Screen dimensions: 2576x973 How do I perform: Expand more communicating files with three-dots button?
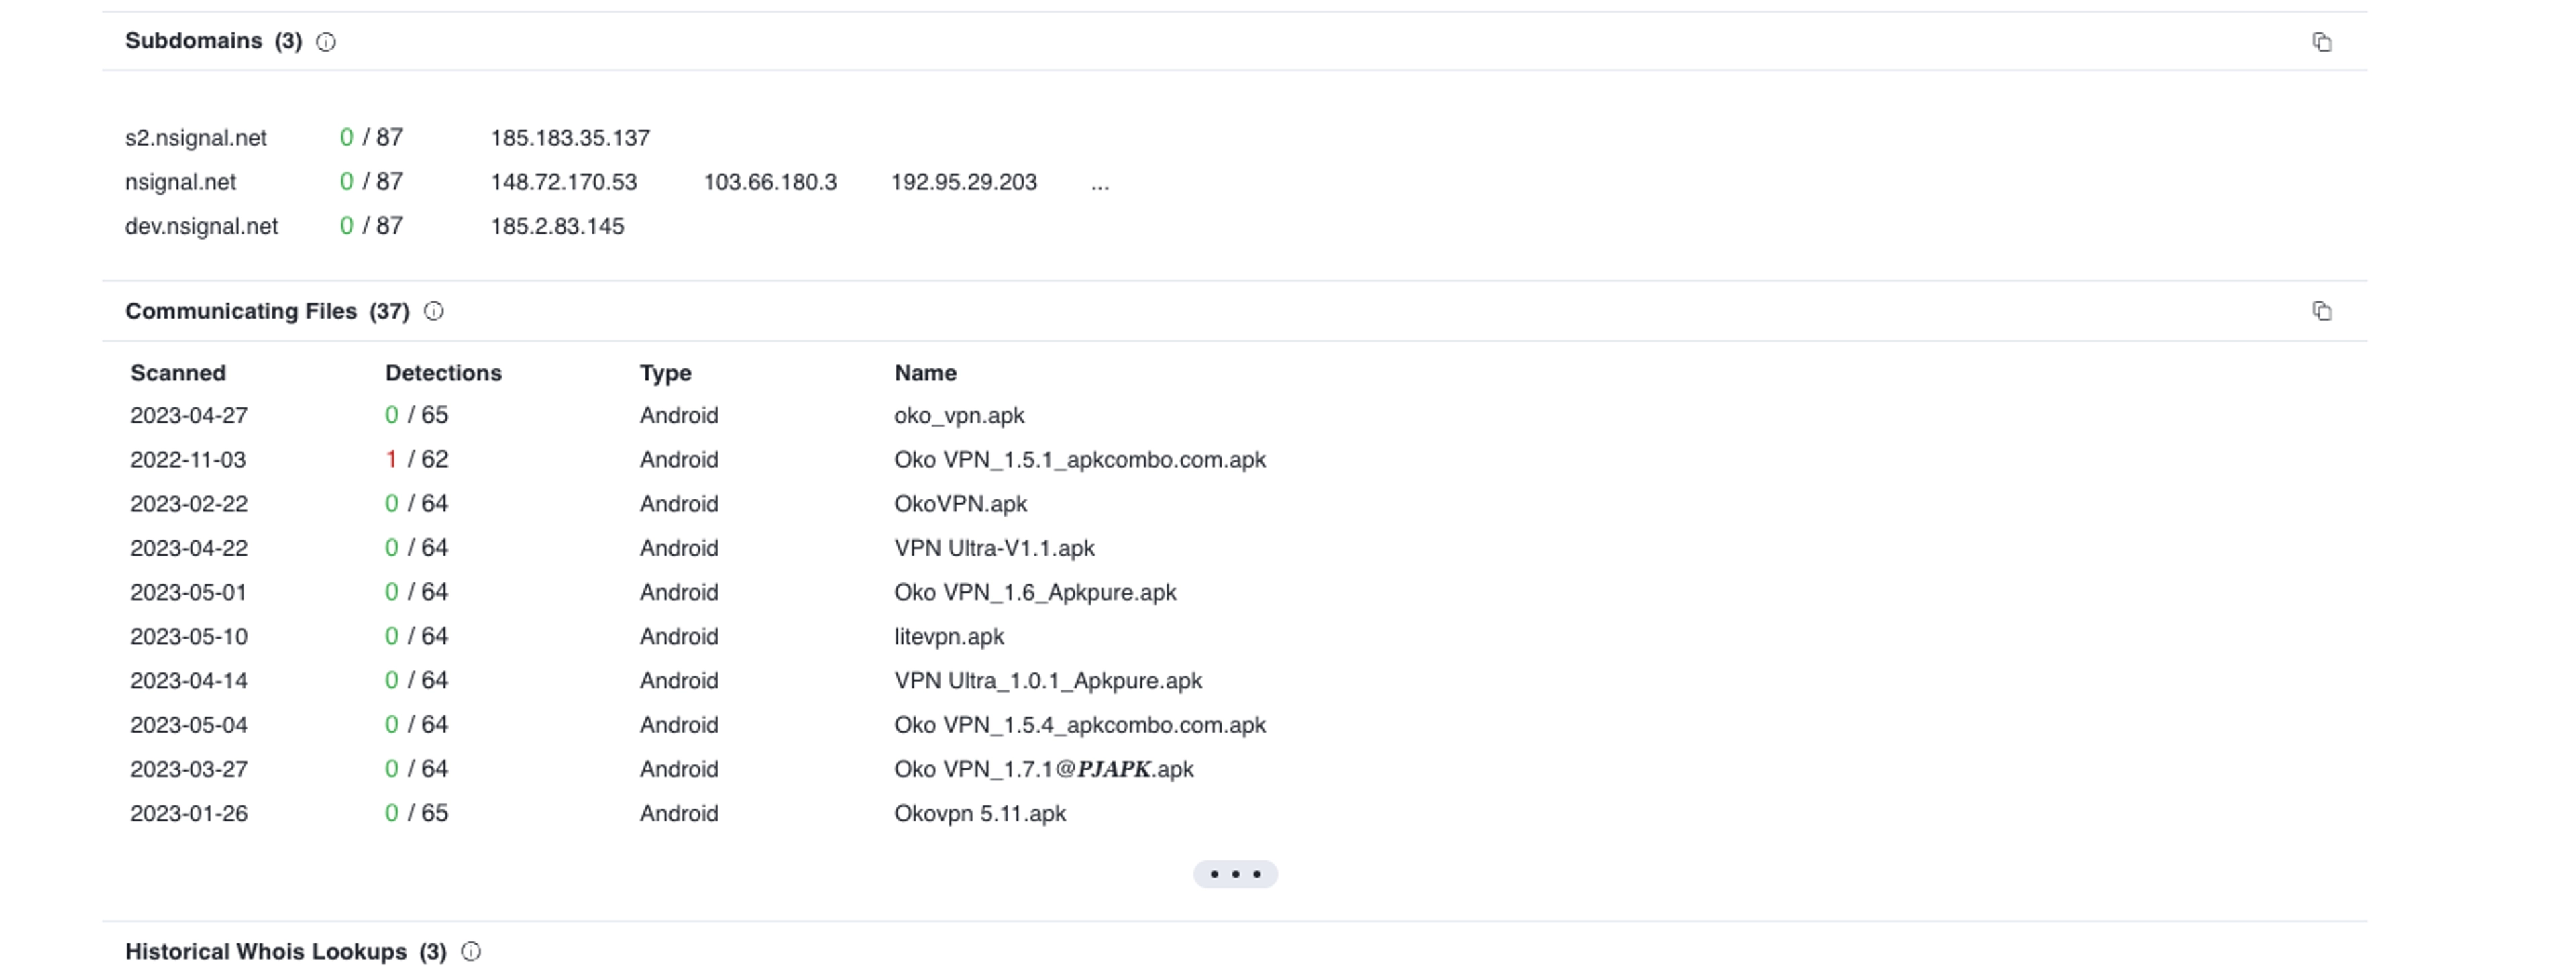click(x=1234, y=874)
